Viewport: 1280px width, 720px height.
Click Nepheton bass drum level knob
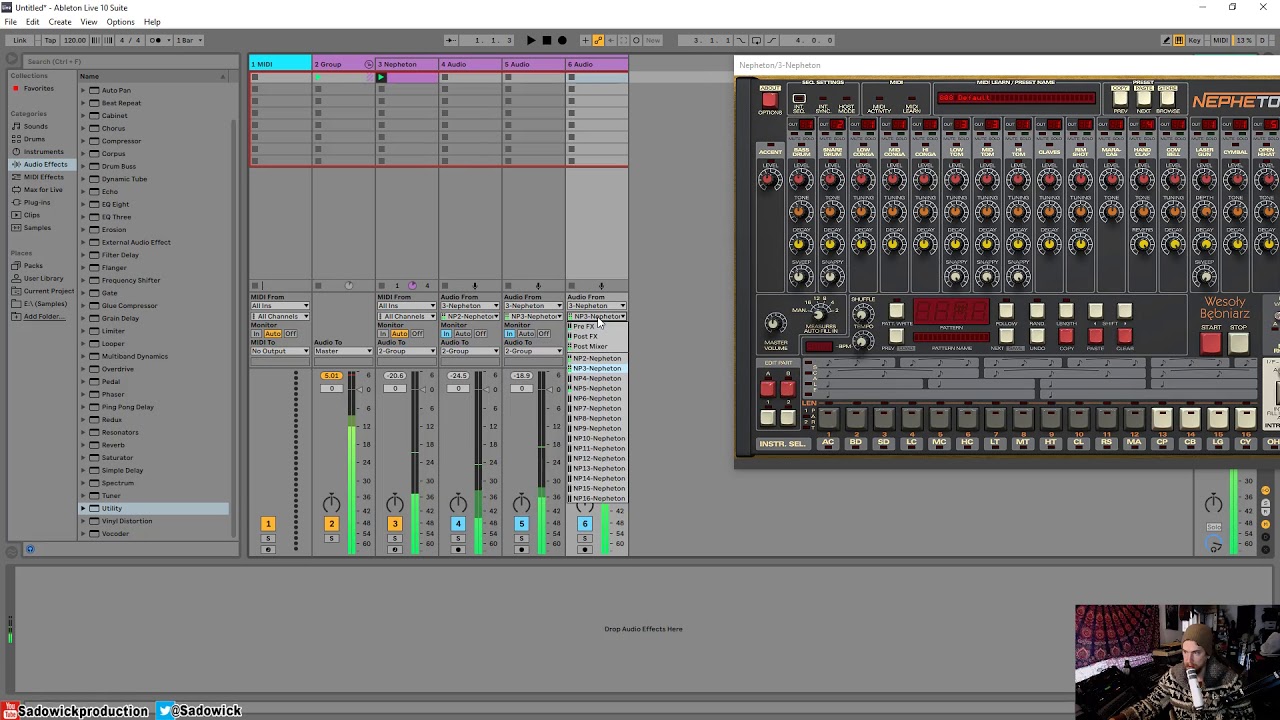[x=801, y=179]
